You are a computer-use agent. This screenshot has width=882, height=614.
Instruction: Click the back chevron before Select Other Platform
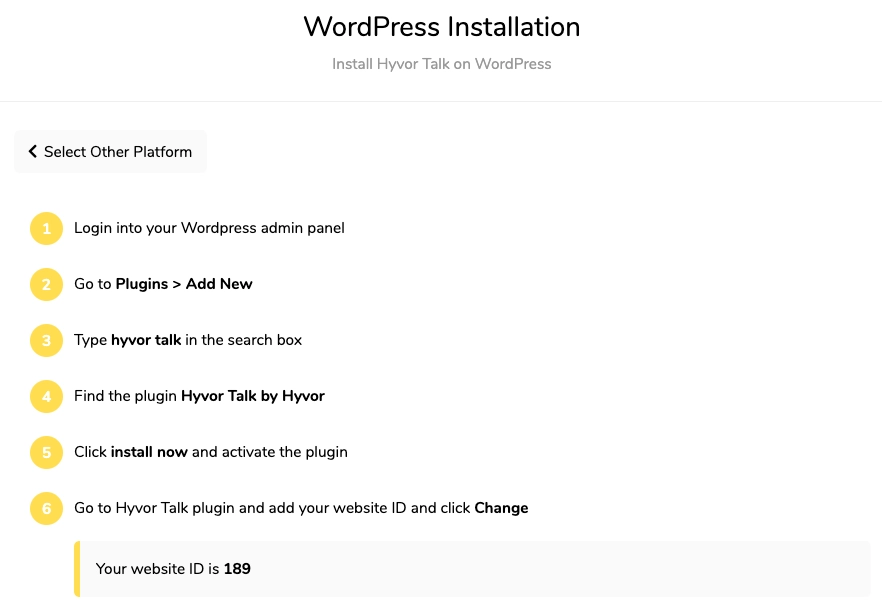(x=33, y=152)
